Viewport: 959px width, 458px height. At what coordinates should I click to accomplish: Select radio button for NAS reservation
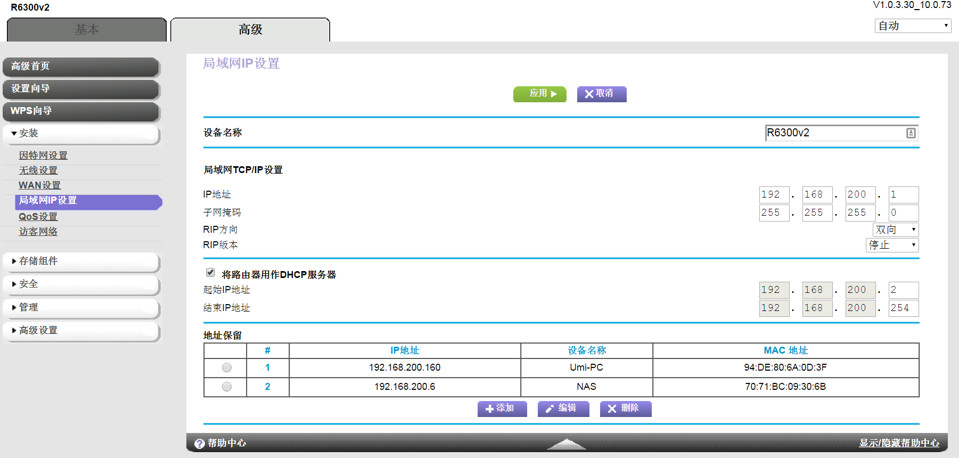coord(227,386)
